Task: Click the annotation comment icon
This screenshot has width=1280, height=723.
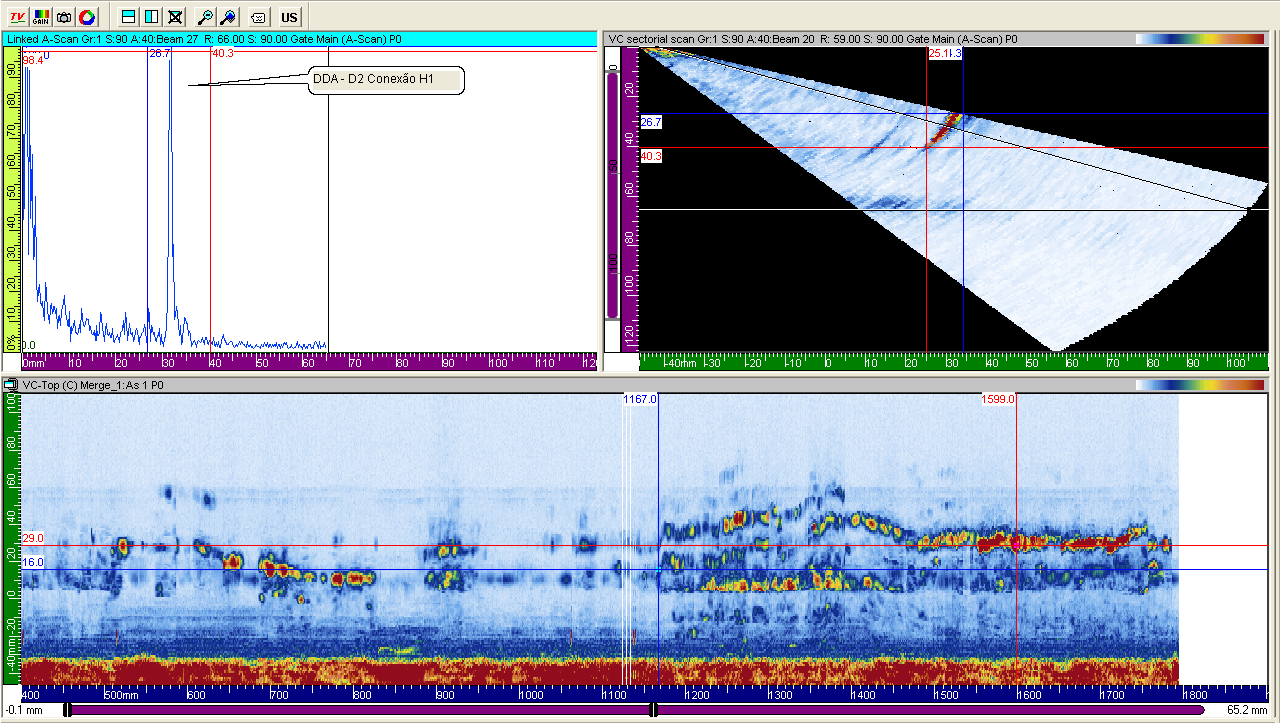Action: click(258, 16)
